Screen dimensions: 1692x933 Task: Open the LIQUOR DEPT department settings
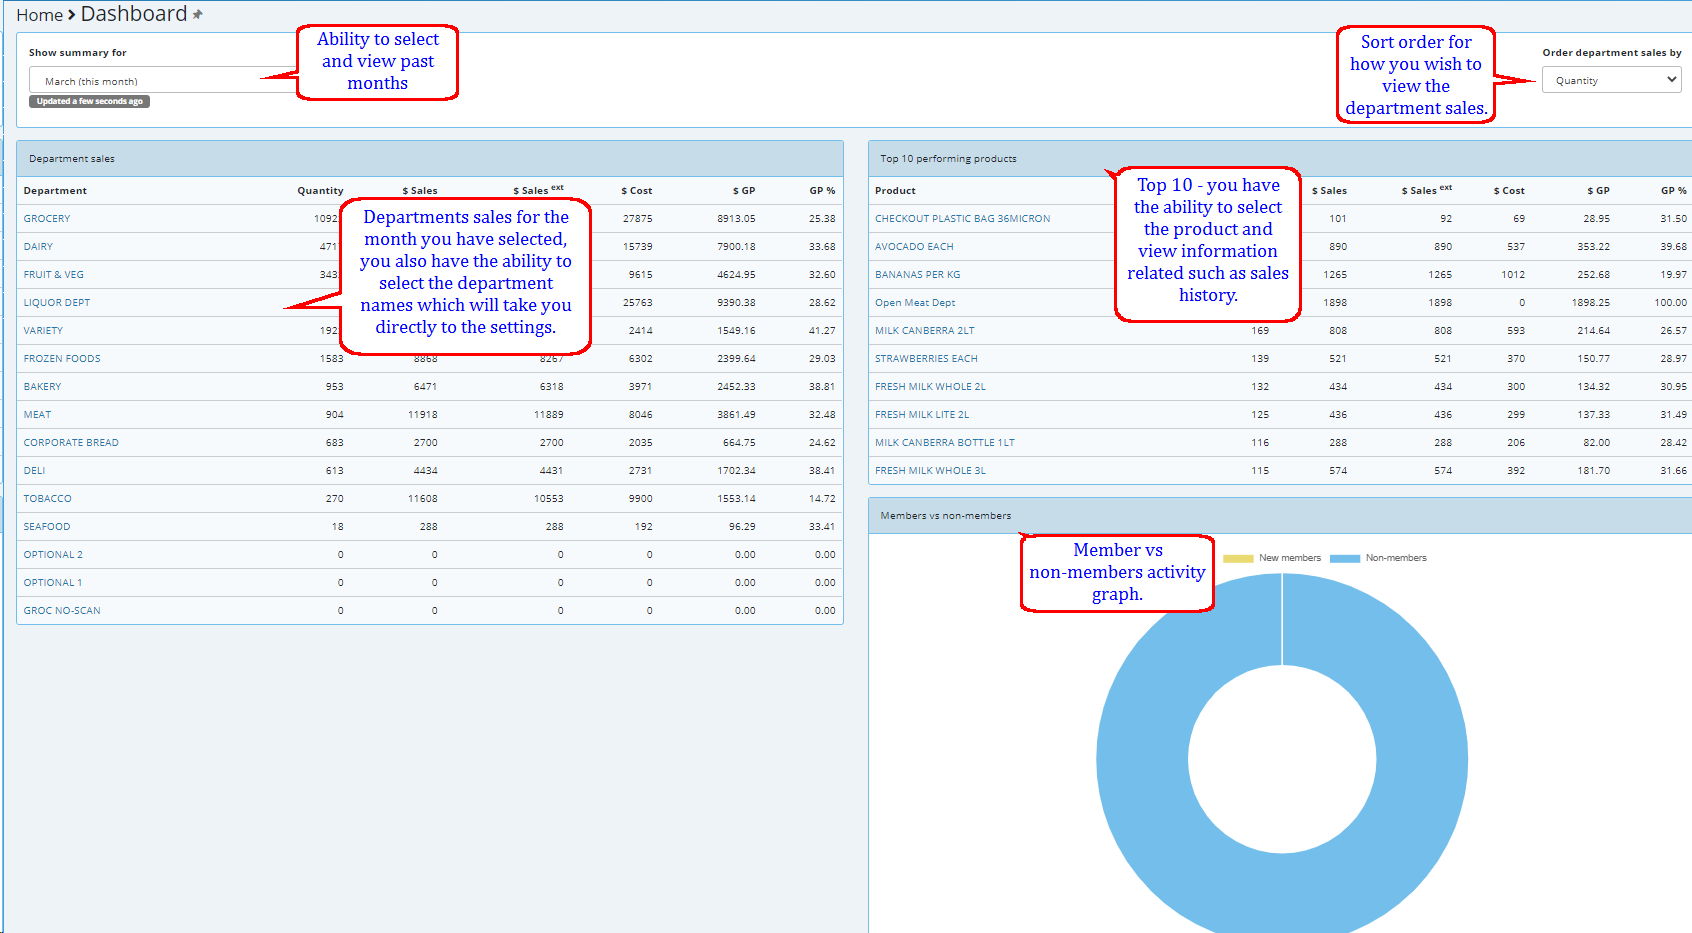click(57, 302)
